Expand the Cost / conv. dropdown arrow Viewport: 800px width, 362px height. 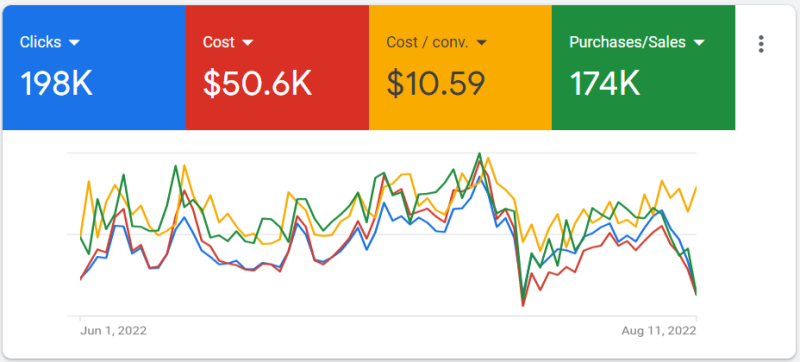click(x=482, y=43)
